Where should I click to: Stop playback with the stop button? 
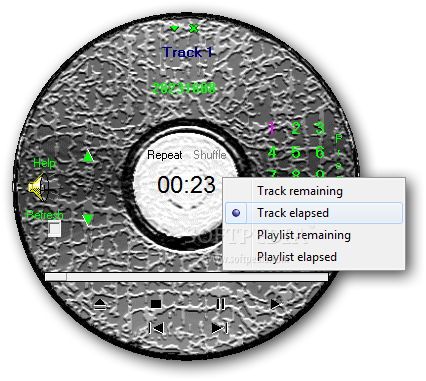tap(156, 304)
